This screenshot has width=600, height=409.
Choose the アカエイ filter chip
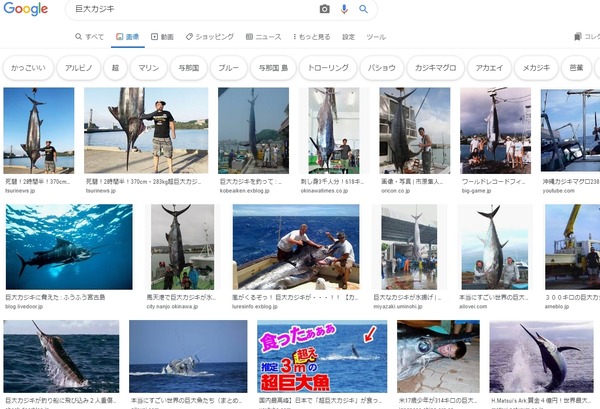(x=489, y=68)
